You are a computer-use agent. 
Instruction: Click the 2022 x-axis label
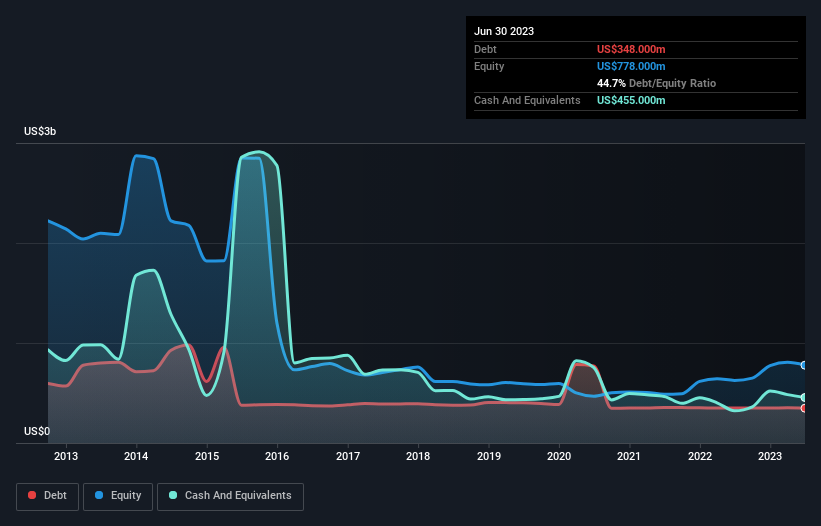click(700, 456)
